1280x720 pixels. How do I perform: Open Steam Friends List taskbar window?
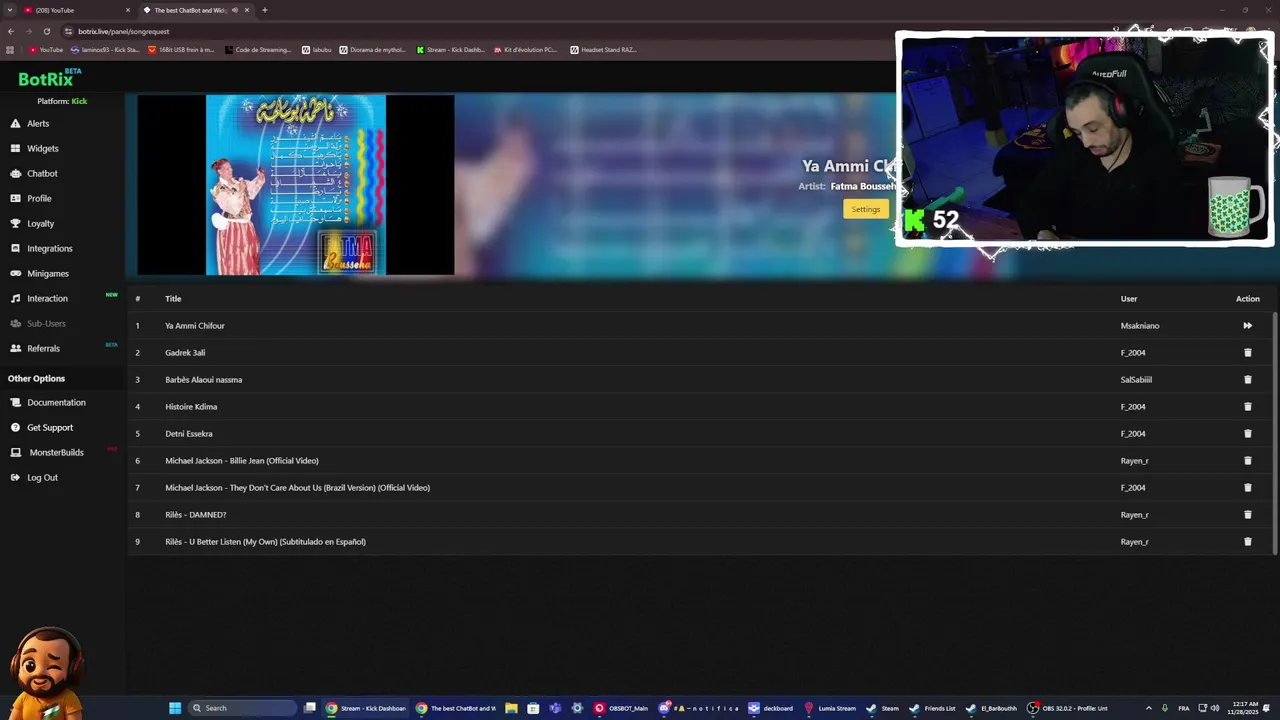click(932, 708)
